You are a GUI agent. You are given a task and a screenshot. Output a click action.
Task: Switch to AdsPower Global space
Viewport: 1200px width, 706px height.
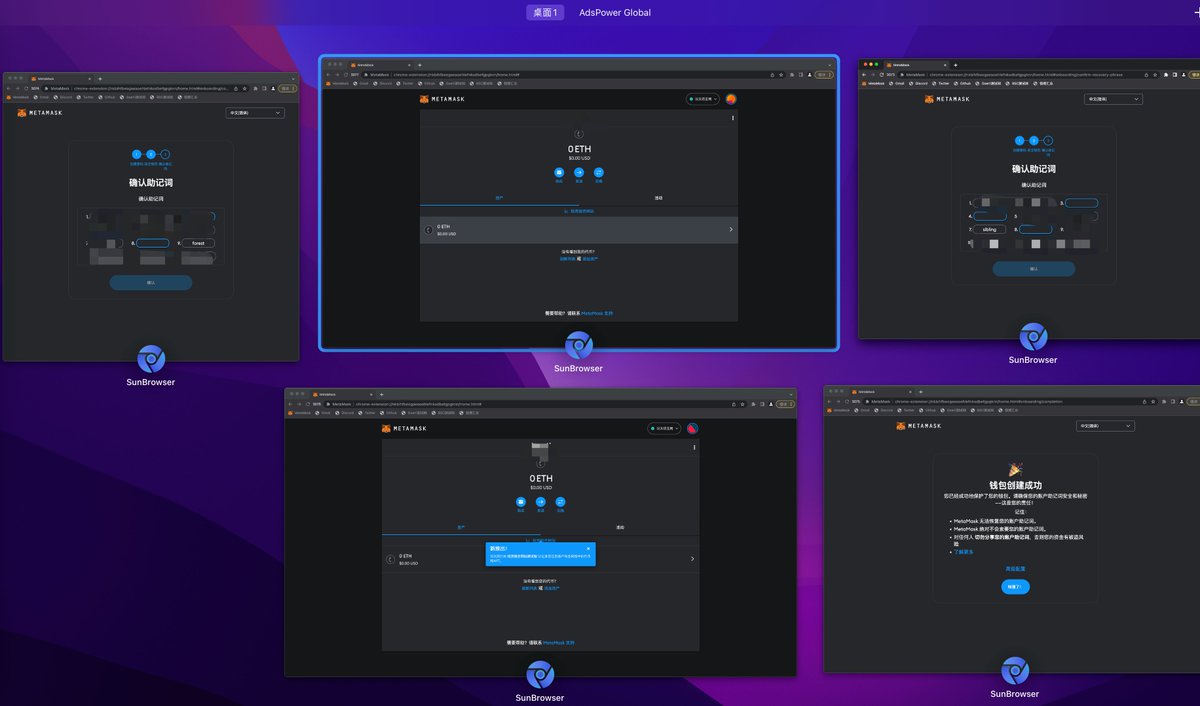click(x=615, y=12)
